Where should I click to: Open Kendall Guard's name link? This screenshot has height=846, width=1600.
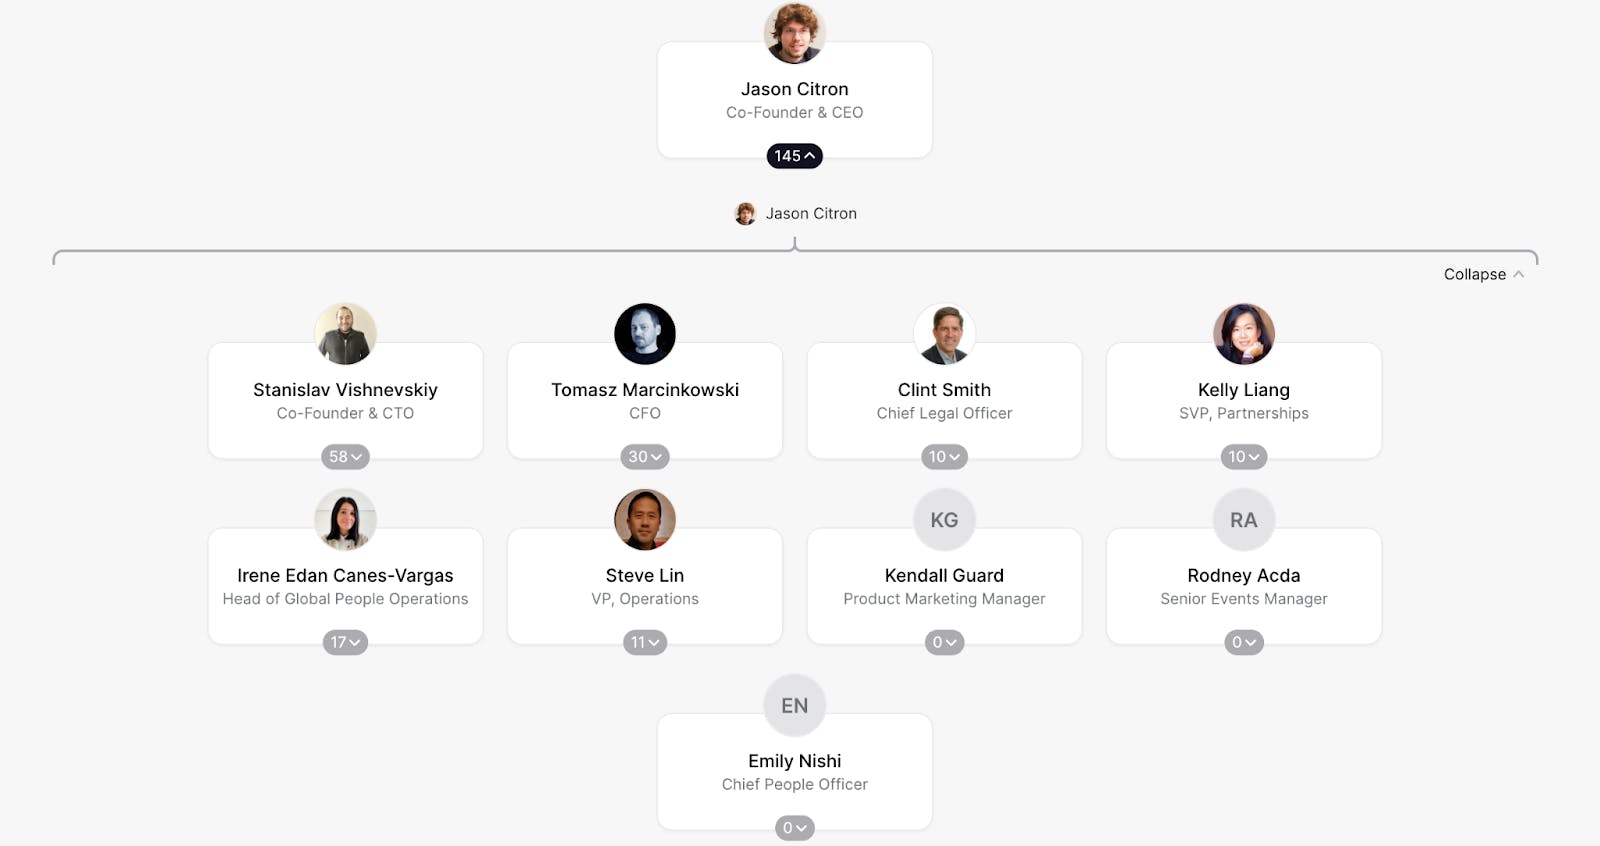[944, 575]
